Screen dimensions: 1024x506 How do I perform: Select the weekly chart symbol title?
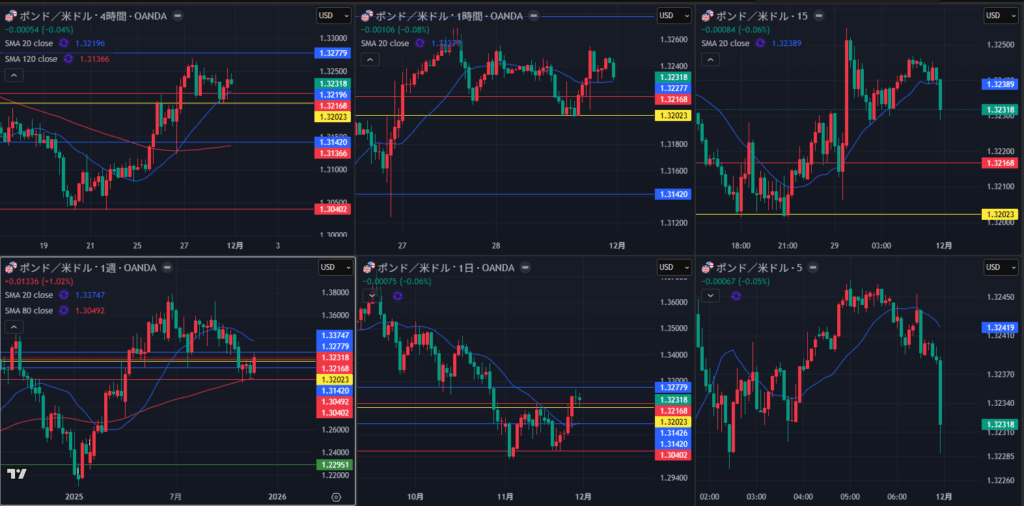point(88,267)
